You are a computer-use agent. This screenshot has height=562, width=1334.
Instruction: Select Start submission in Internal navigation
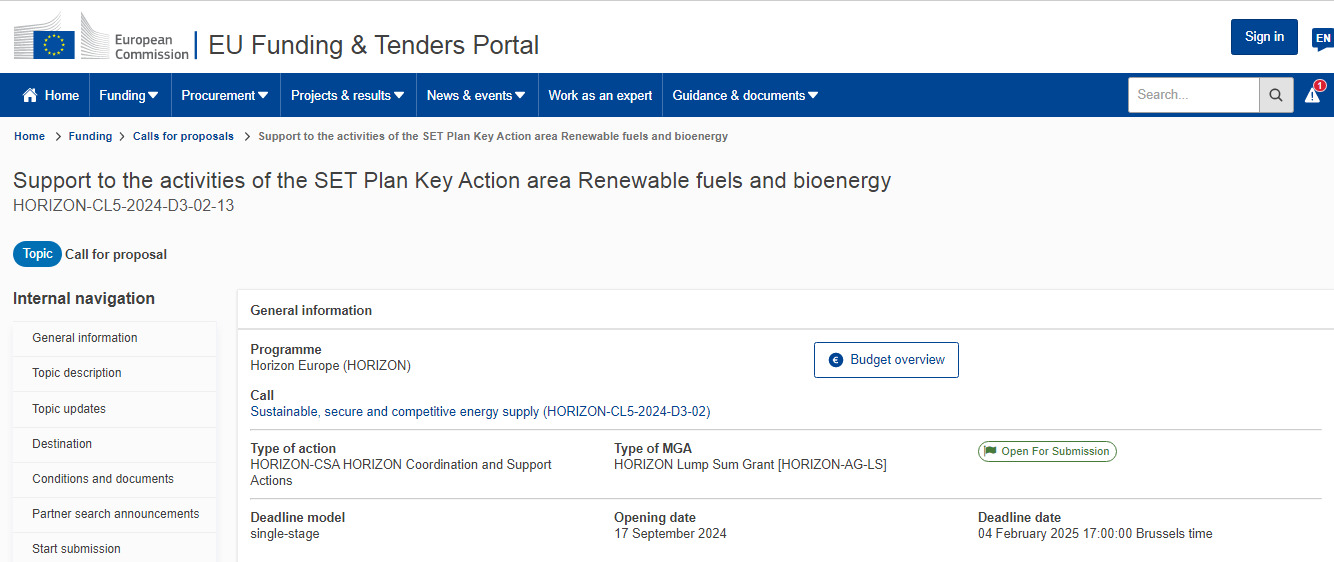pyautogui.click(x=76, y=549)
